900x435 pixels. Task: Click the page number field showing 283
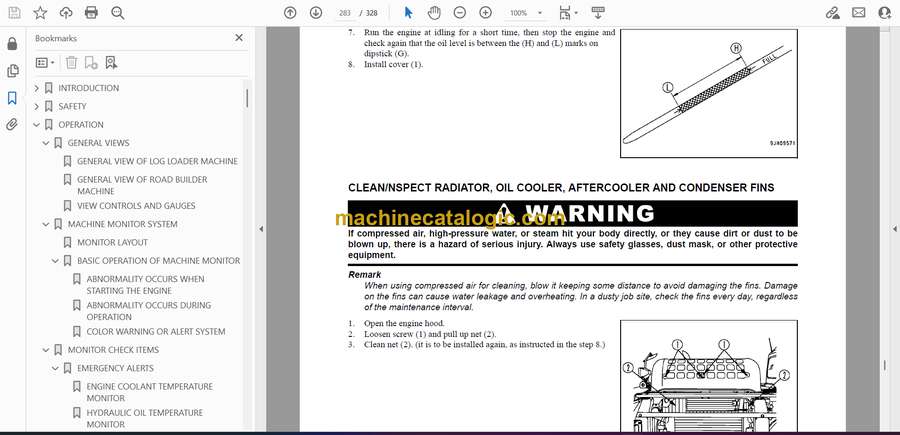coord(344,13)
